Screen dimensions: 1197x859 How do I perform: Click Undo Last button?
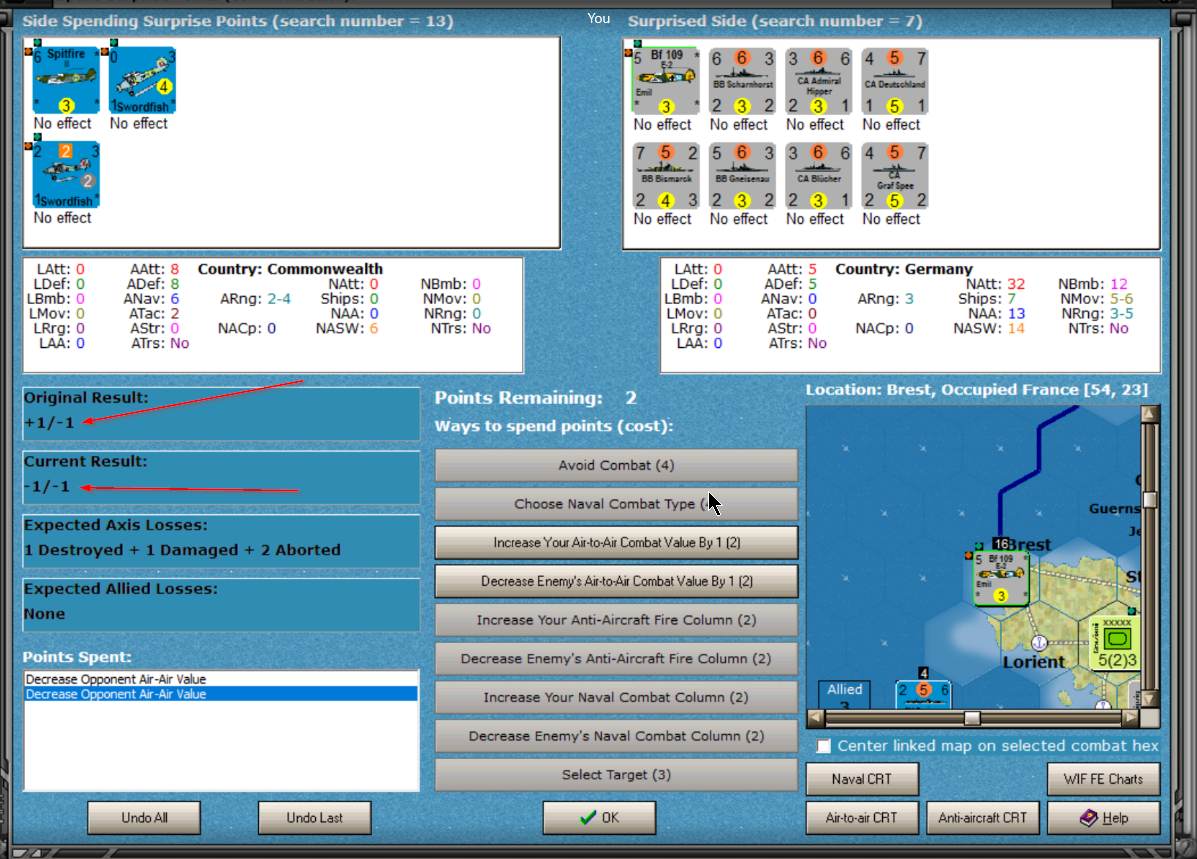pyautogui.click(x=315, y=818)
